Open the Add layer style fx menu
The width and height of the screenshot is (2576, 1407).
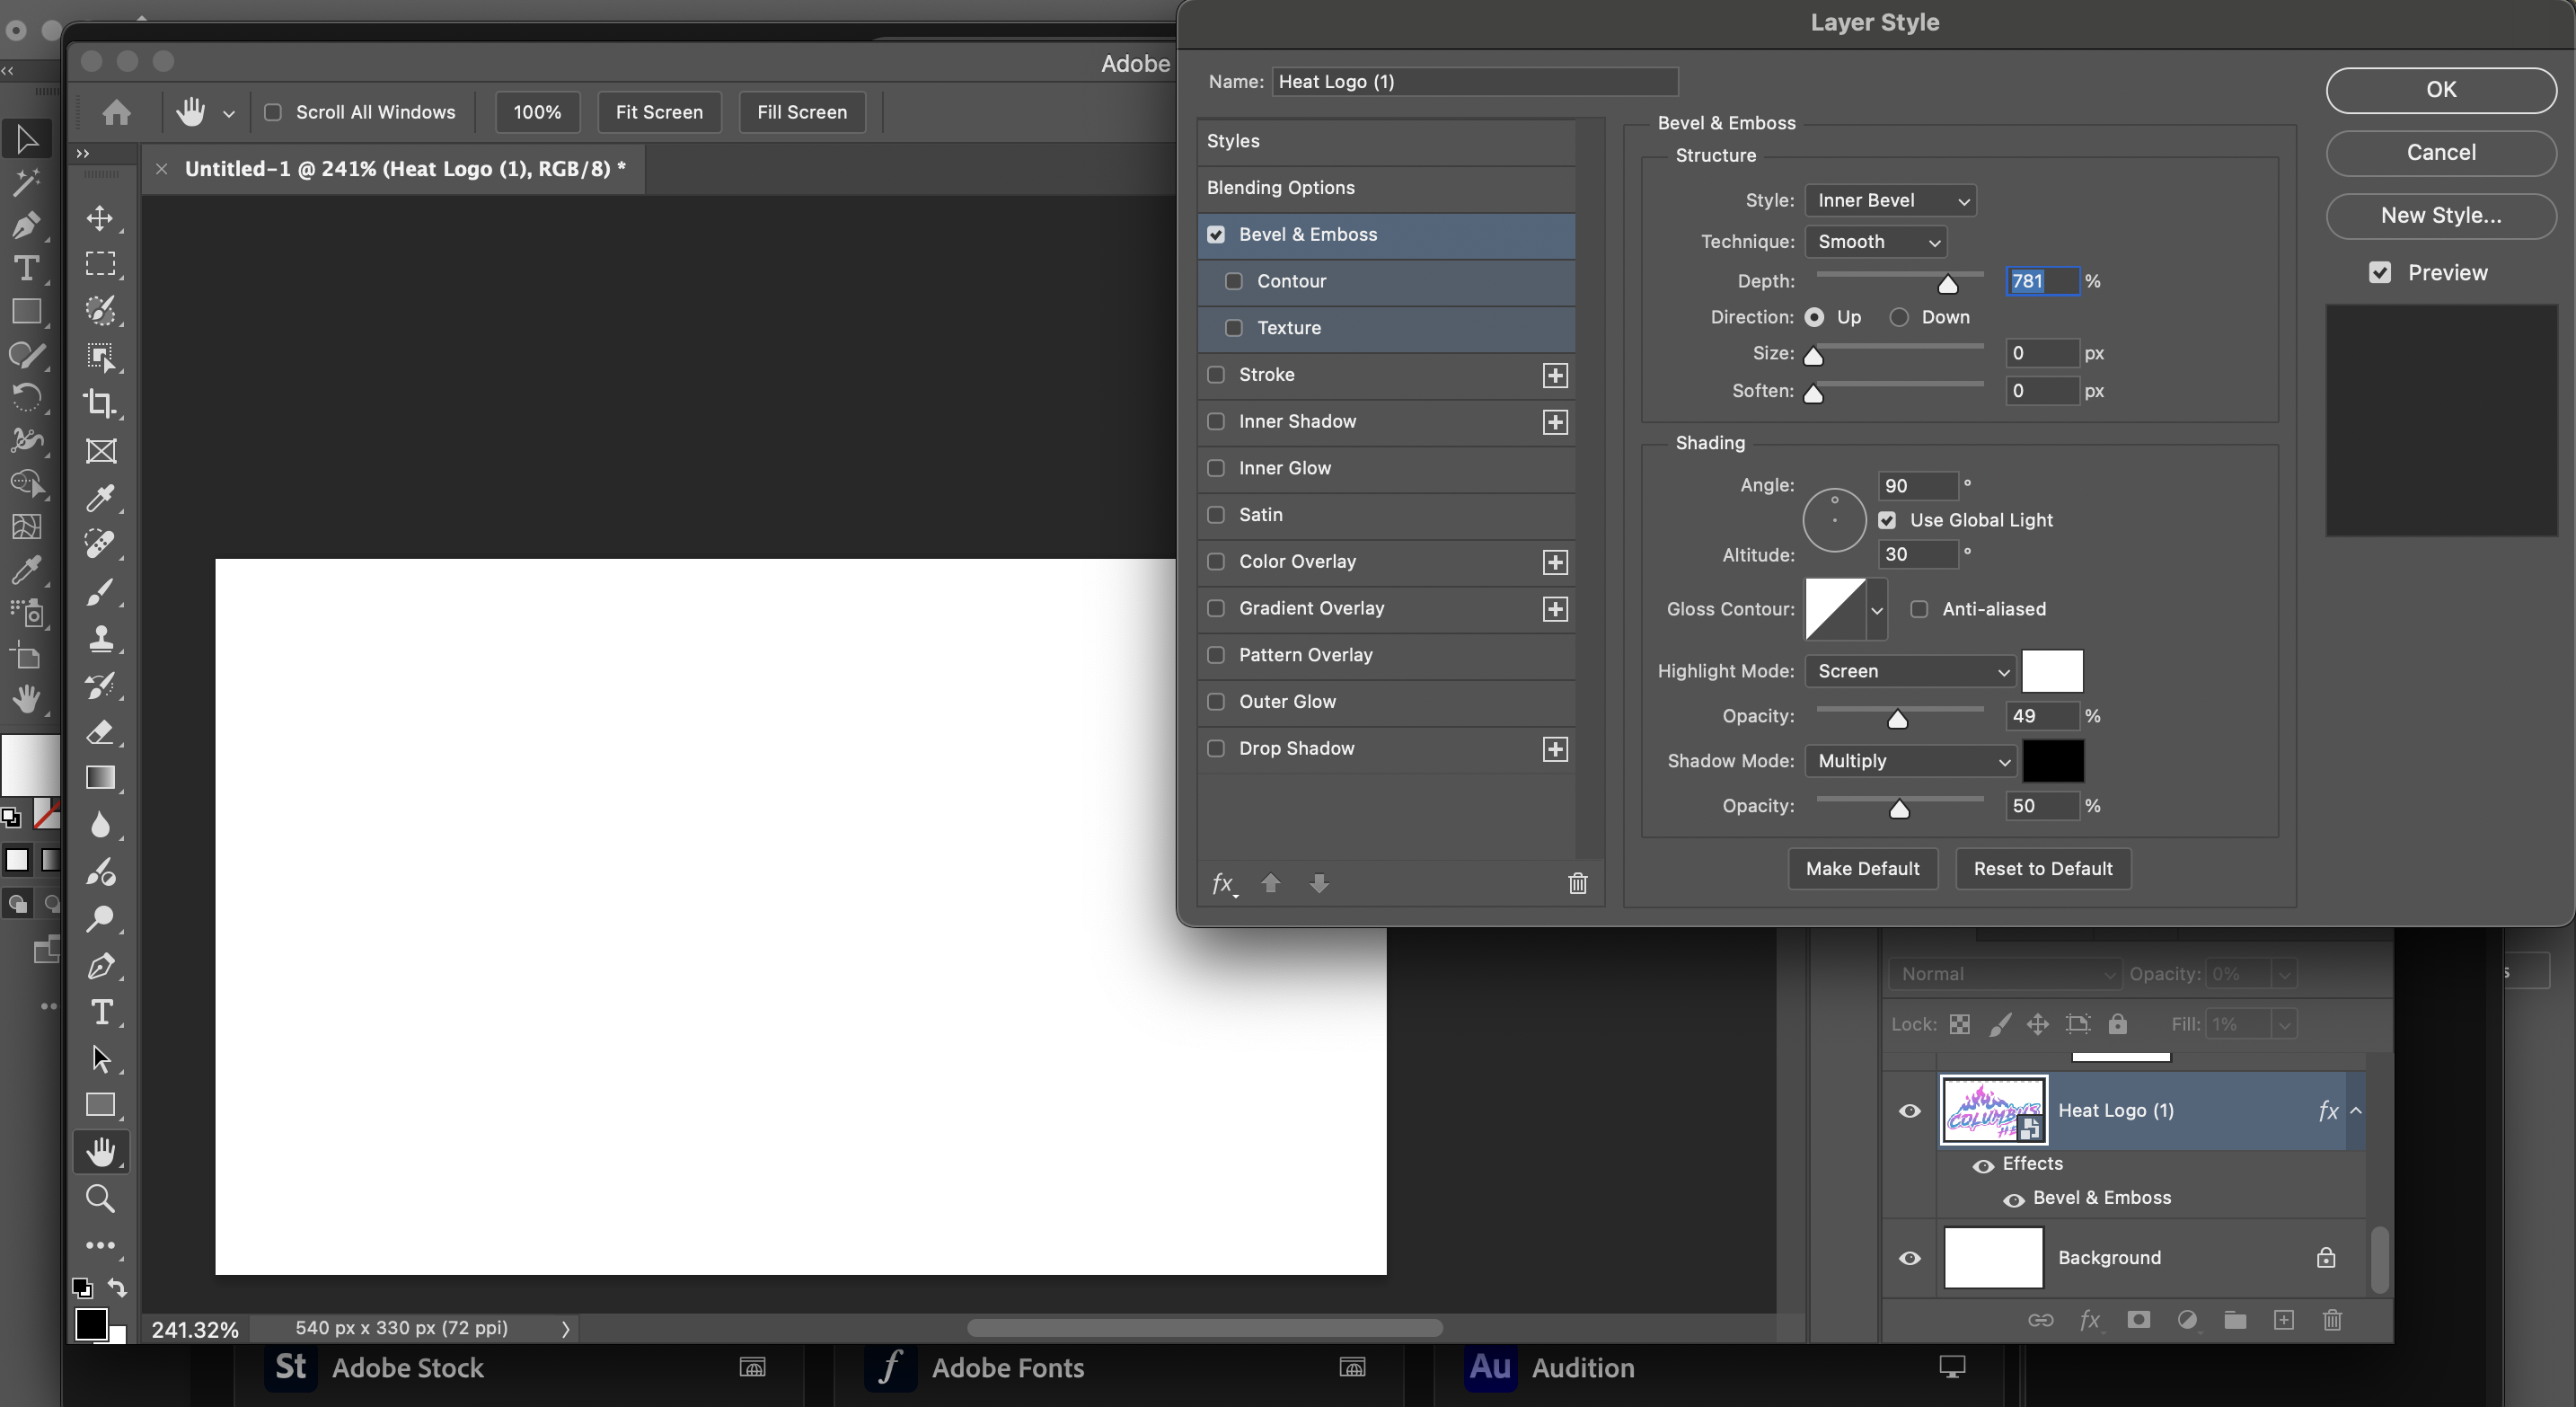[2090, 1320]
